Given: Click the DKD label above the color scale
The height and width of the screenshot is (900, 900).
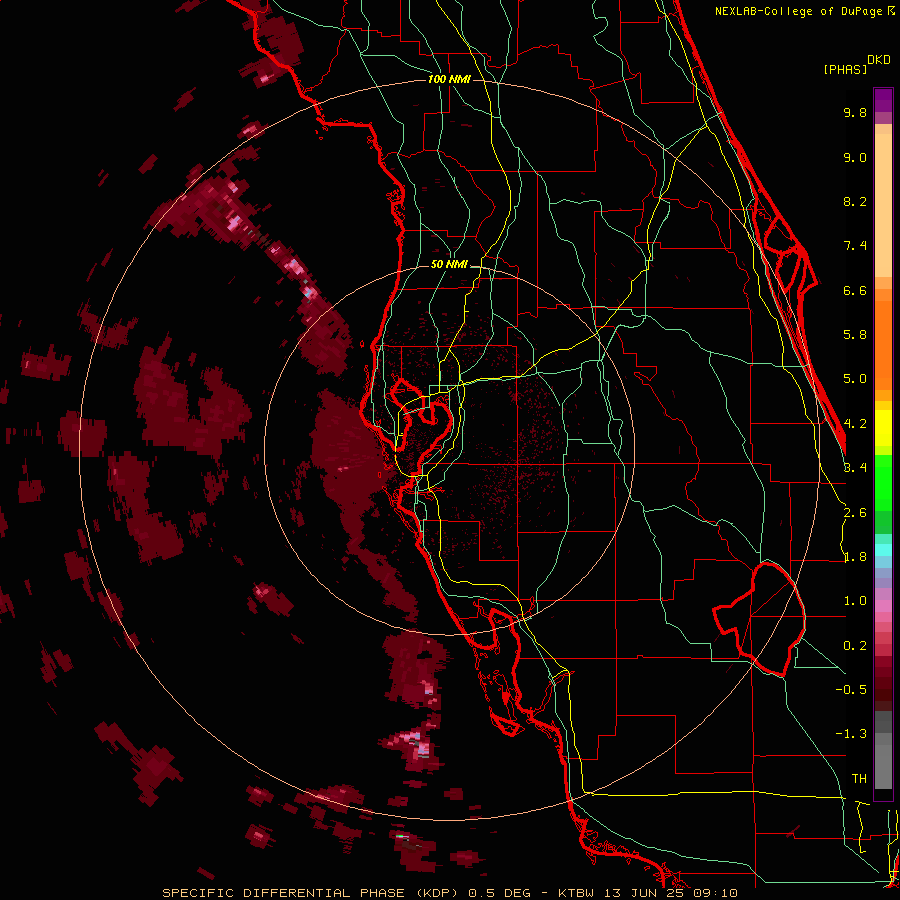Looking at the screenshot, I should pos(878,60).
